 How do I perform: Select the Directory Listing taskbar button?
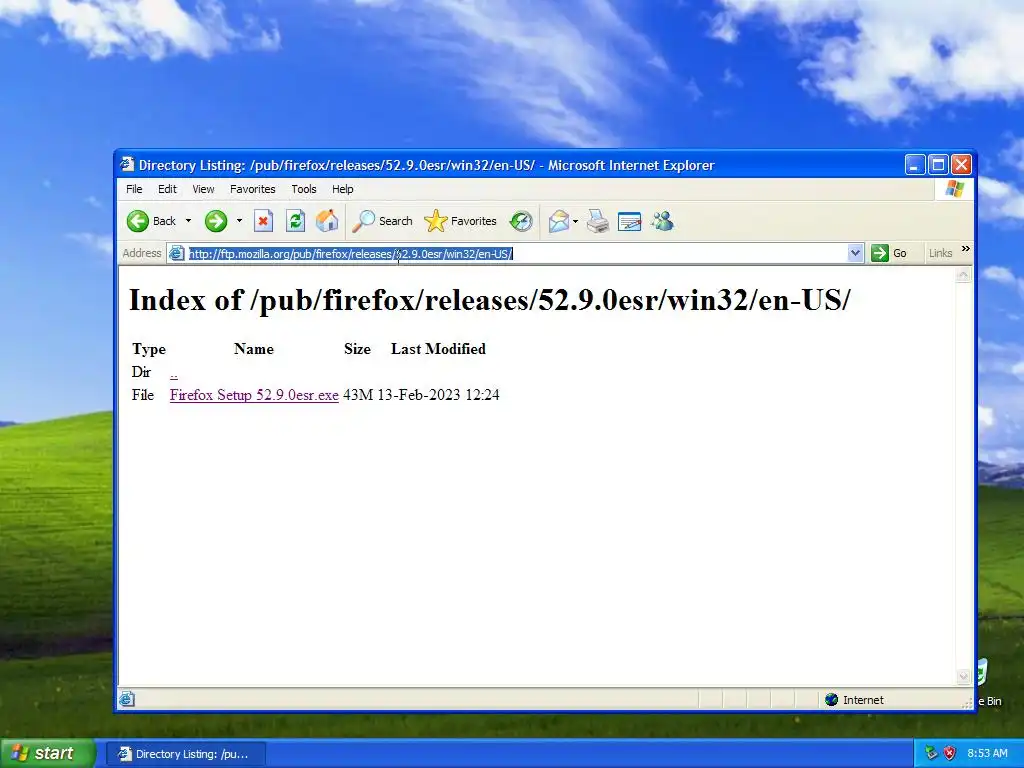point(185,754)
